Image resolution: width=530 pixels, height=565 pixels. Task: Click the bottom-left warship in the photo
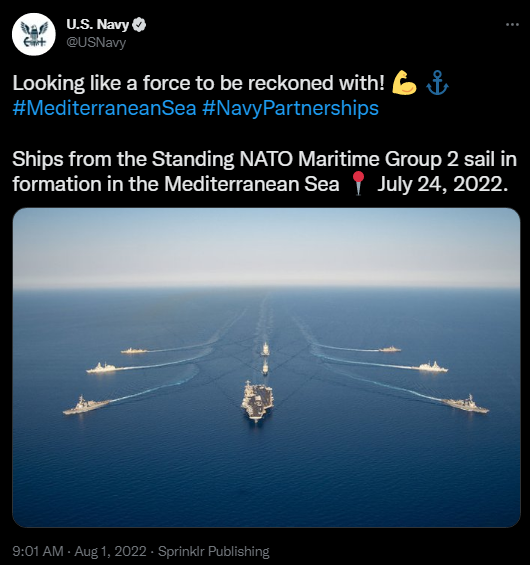click(x=86, y=406)
